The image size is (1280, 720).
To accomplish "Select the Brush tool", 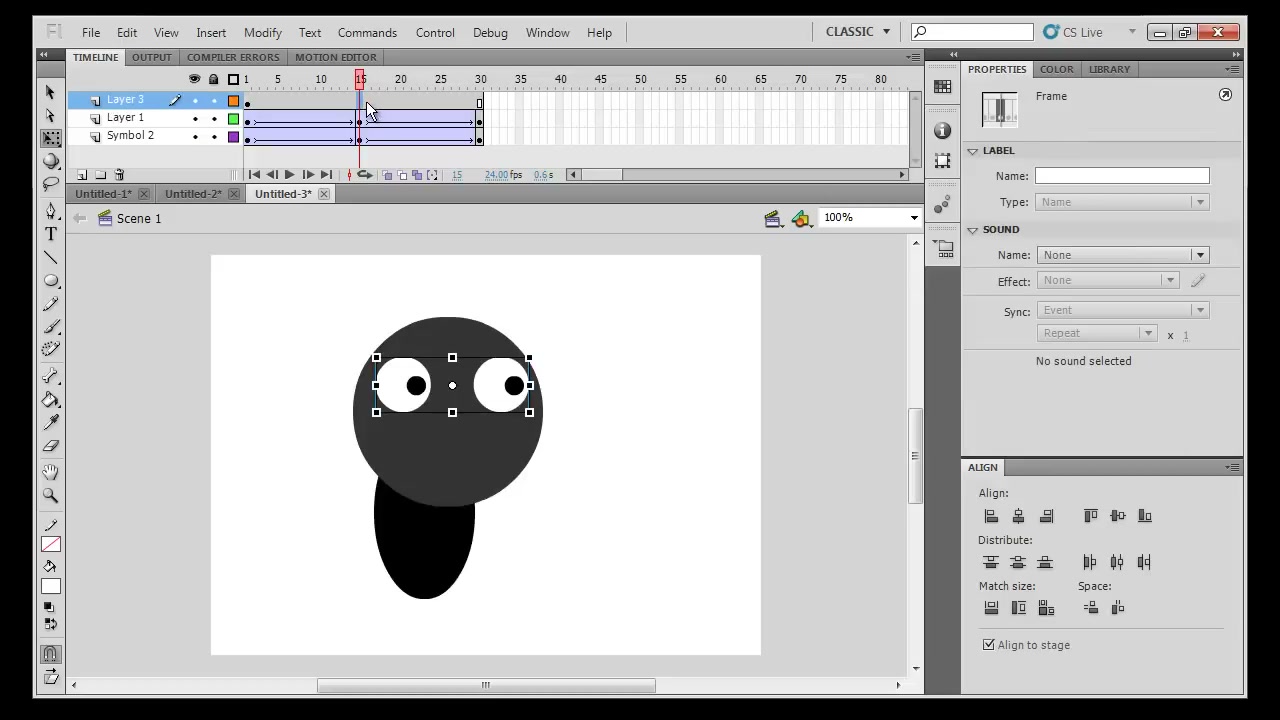I will [51, 326].
